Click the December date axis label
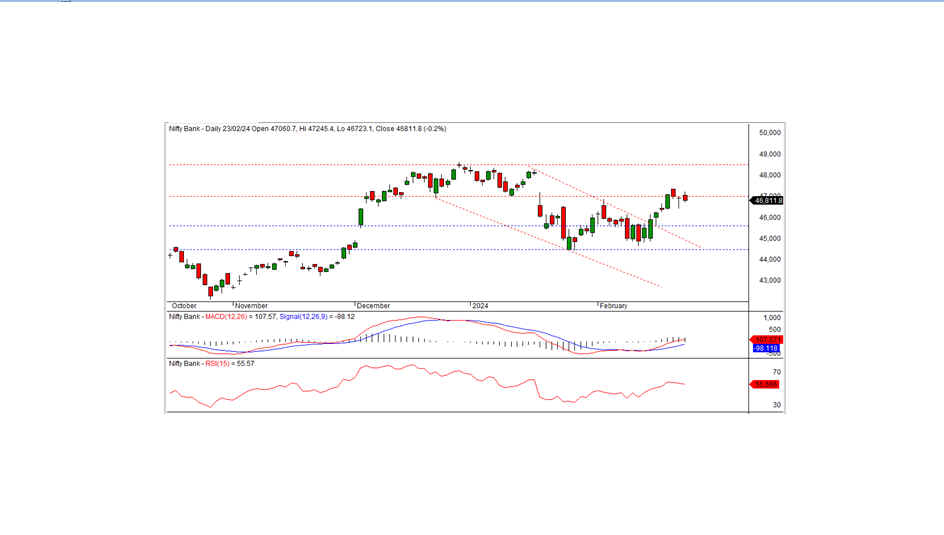944x535 pixels. (x=373, y=306)
